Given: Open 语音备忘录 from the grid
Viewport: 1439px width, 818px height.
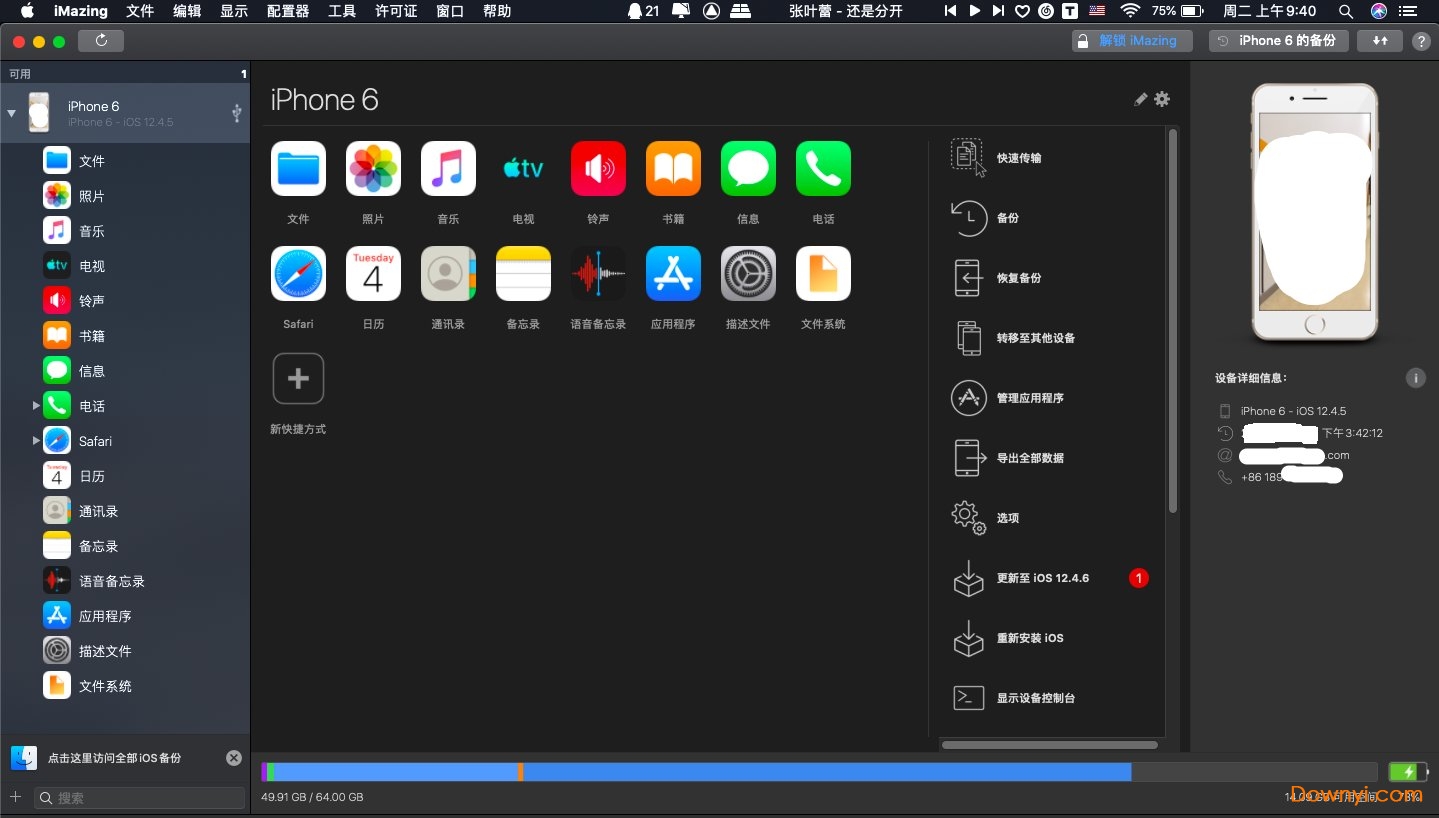Looking at the screenshot, I should tap(598, 274).
